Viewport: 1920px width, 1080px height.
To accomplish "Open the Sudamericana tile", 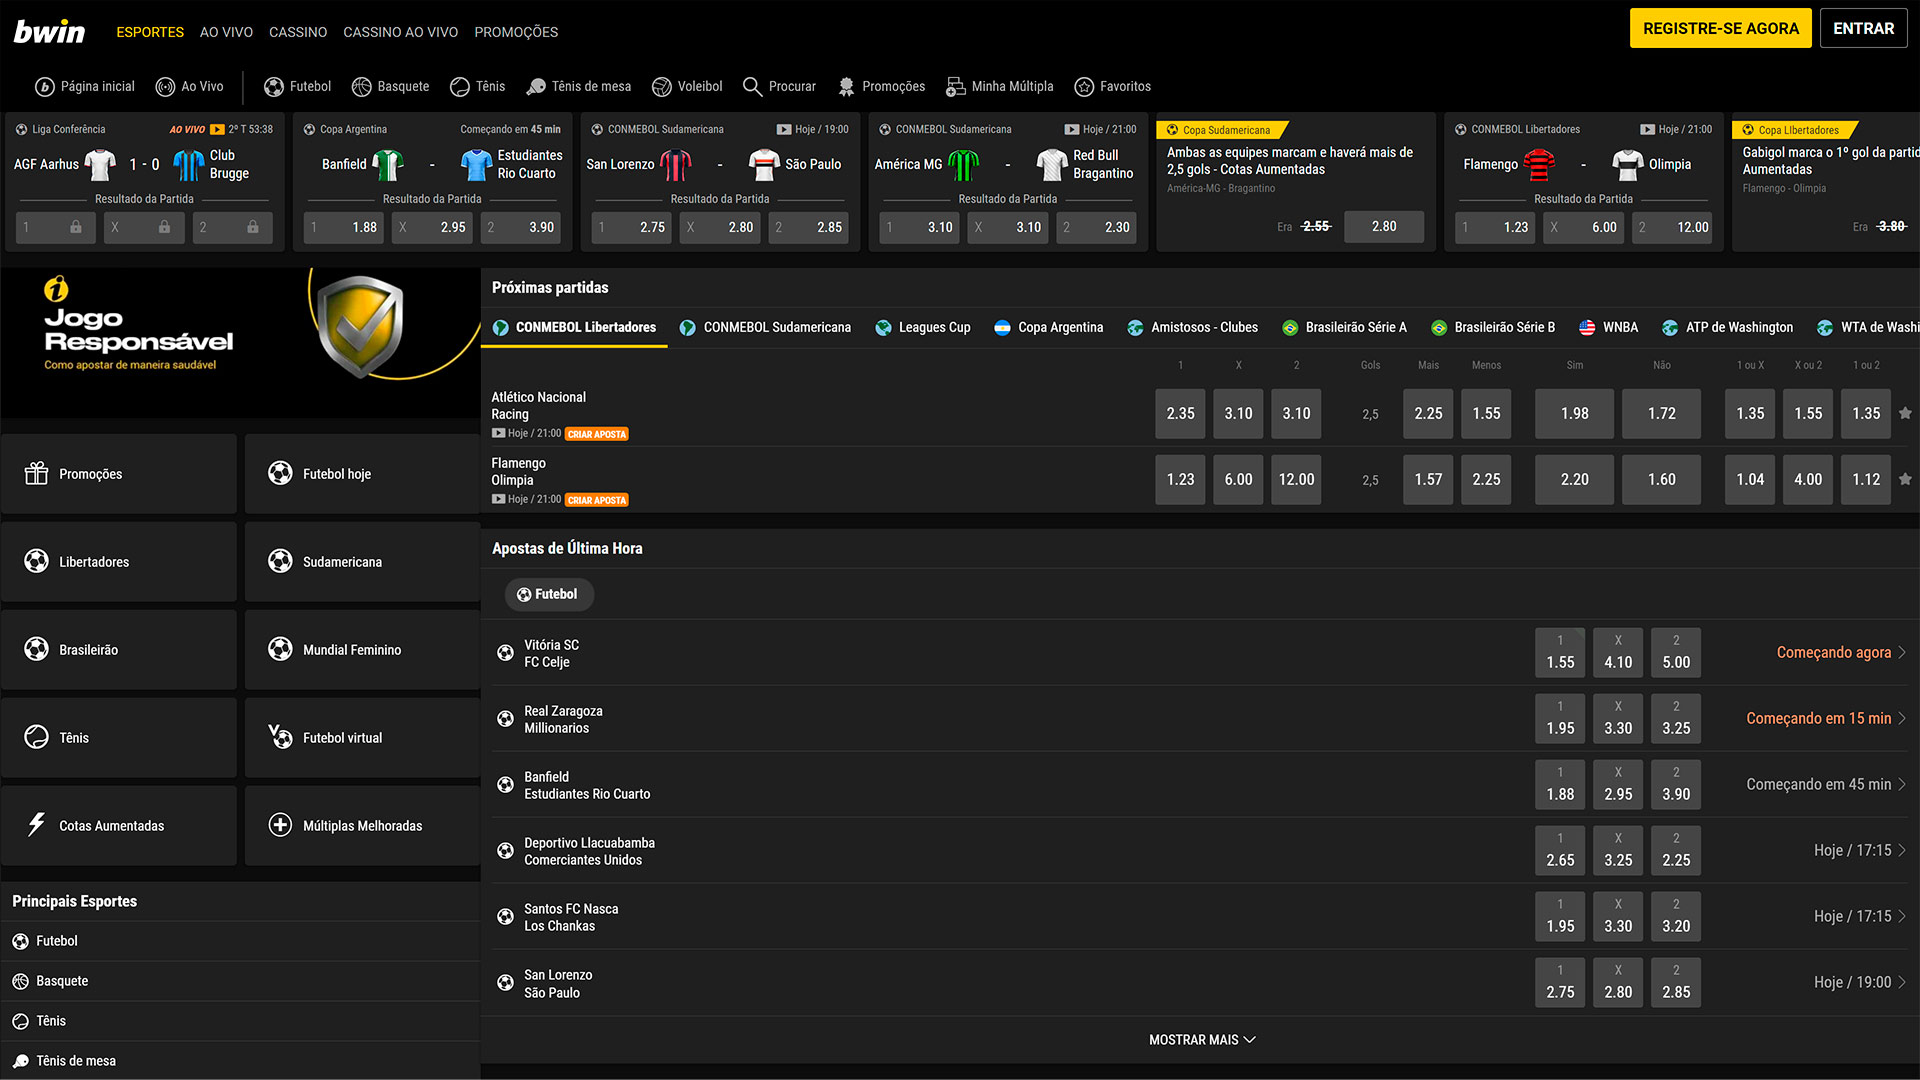I will (362, 562).
